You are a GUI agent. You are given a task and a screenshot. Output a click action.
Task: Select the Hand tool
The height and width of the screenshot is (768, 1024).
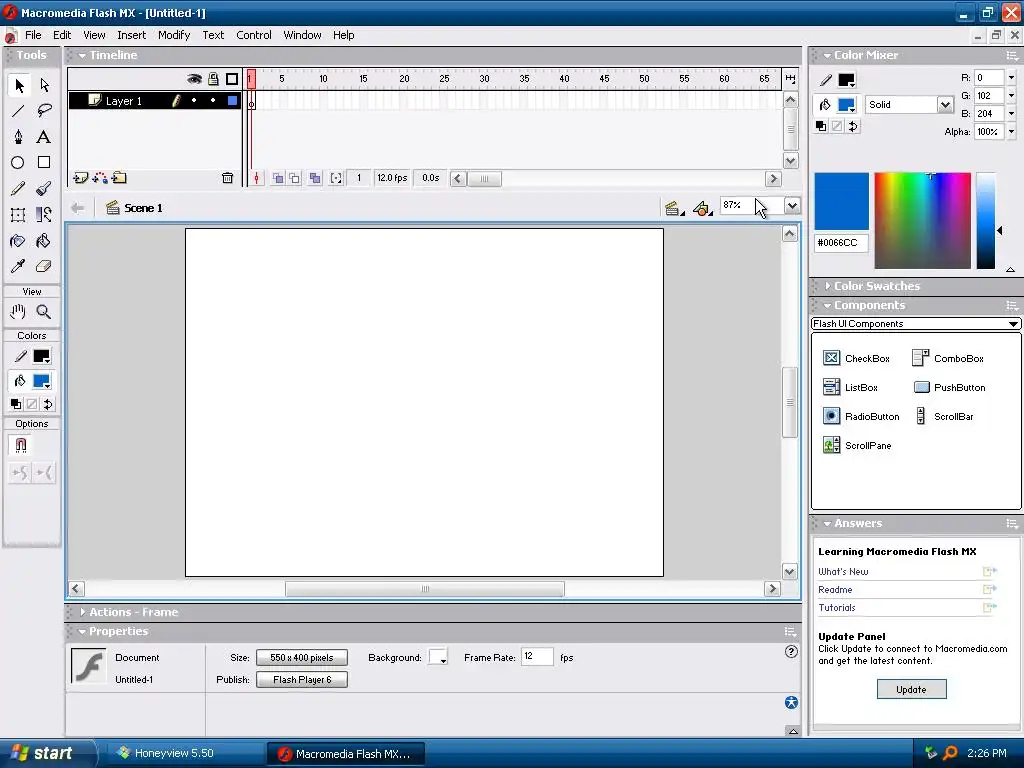(18, 312)
